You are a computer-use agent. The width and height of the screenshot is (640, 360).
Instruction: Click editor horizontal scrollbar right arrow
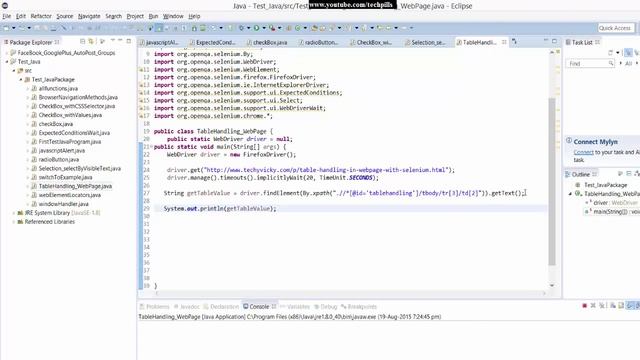[x=544, y=293]
